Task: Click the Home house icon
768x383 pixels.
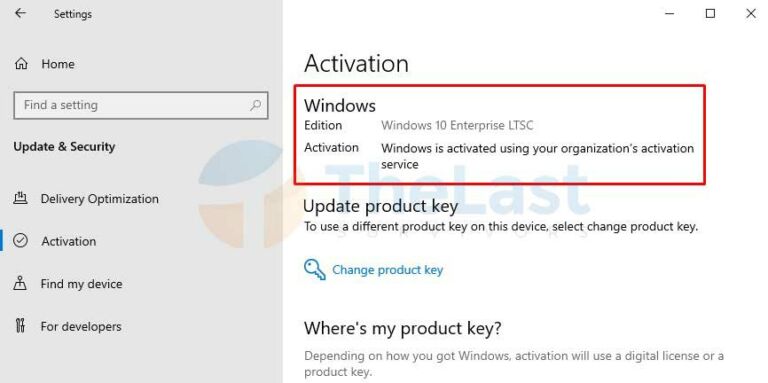Action: pyautogui.click(x=21, y=64)
